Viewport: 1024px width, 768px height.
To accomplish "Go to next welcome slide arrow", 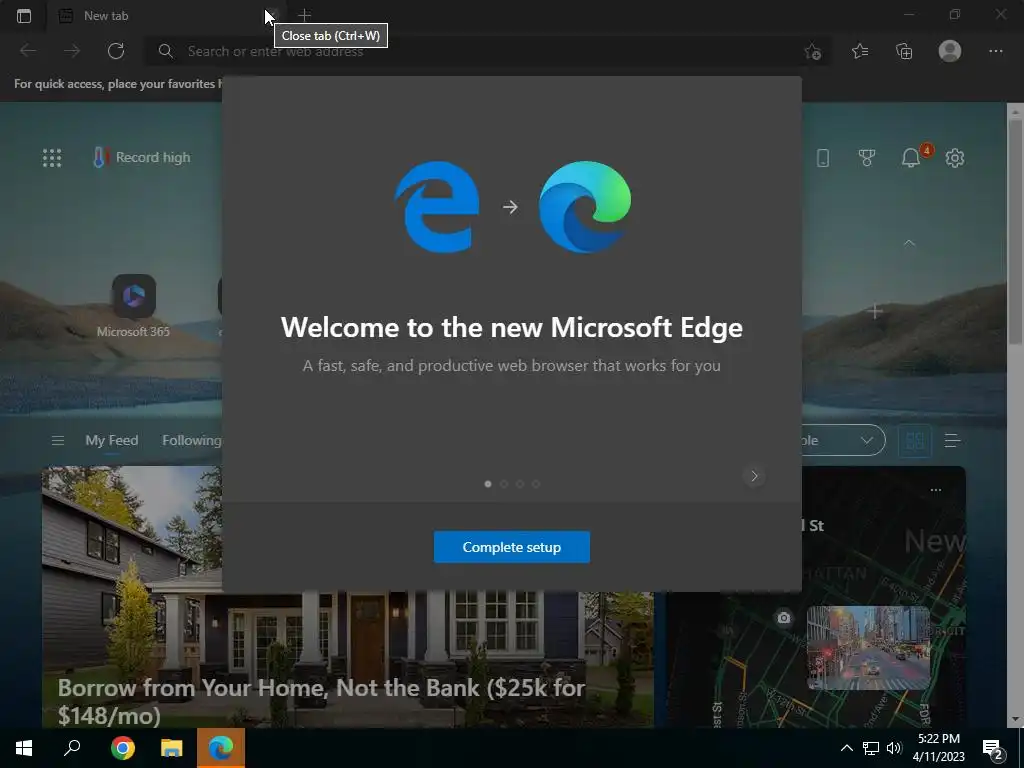I will click(754, 476).
